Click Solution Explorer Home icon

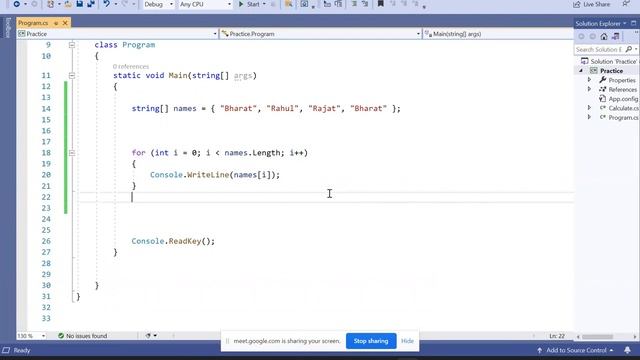coord(604,36)
